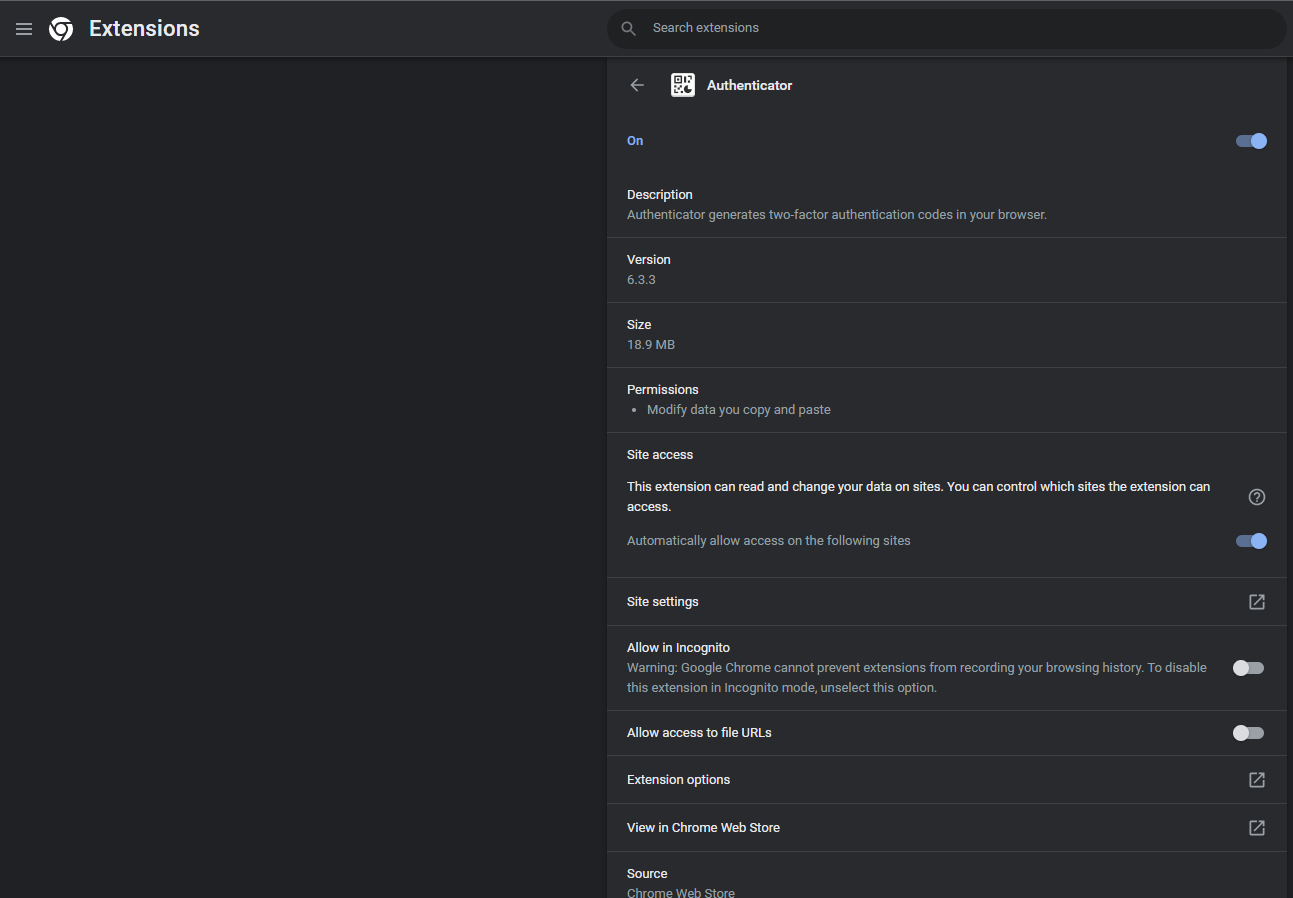Image resolution: width=1293 pixels, height=898 pixels.
Task: Click the Version heading
Action: [x=649, y=260]
